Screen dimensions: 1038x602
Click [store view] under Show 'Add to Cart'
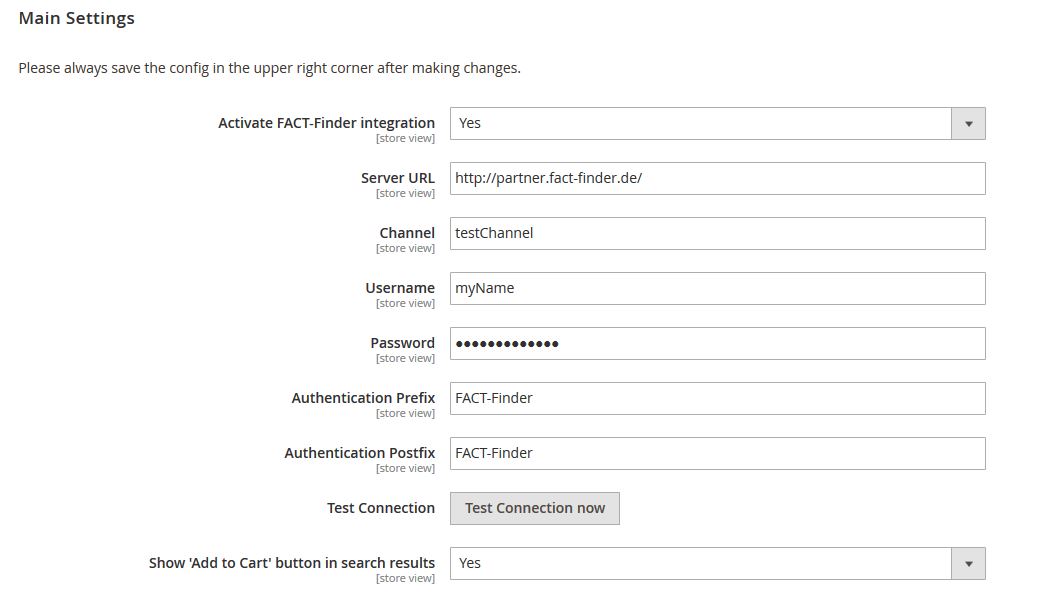405,578
